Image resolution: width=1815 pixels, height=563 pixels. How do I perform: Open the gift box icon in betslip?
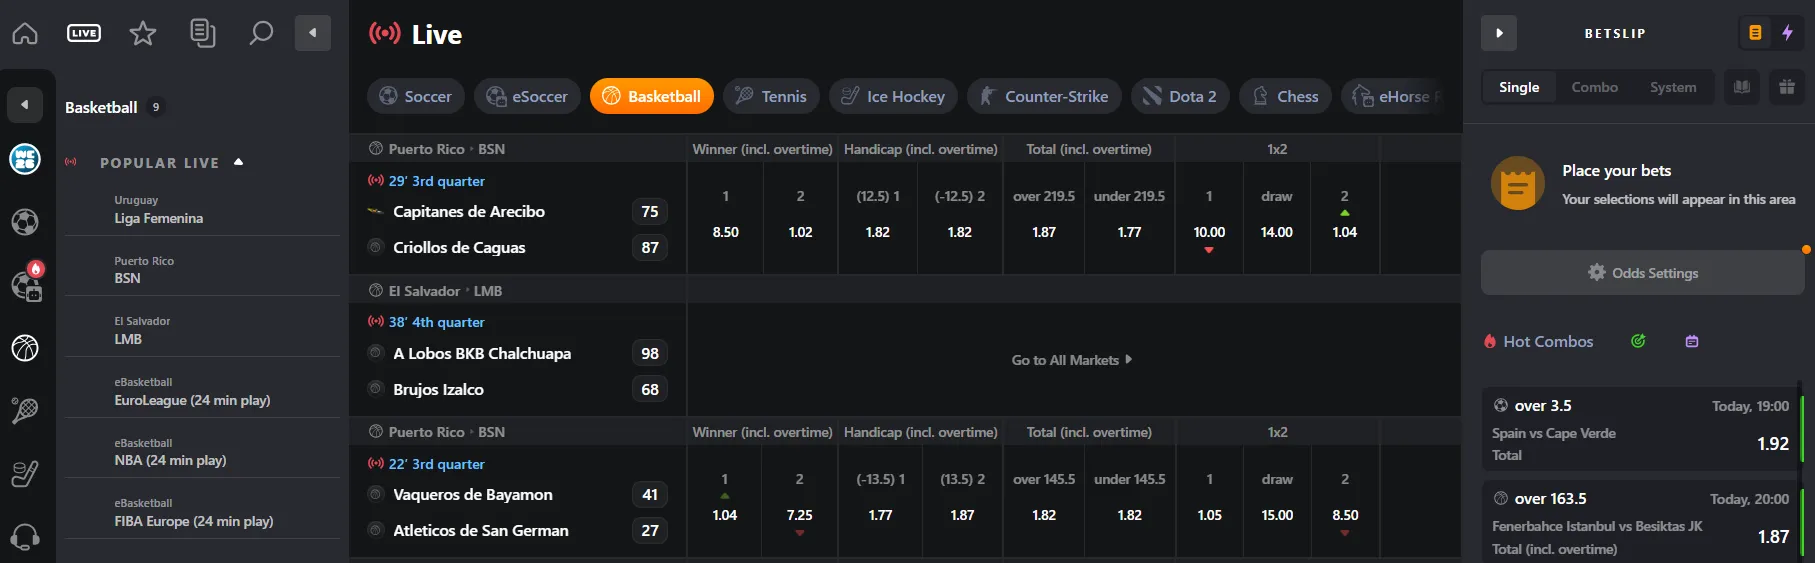1787,87
